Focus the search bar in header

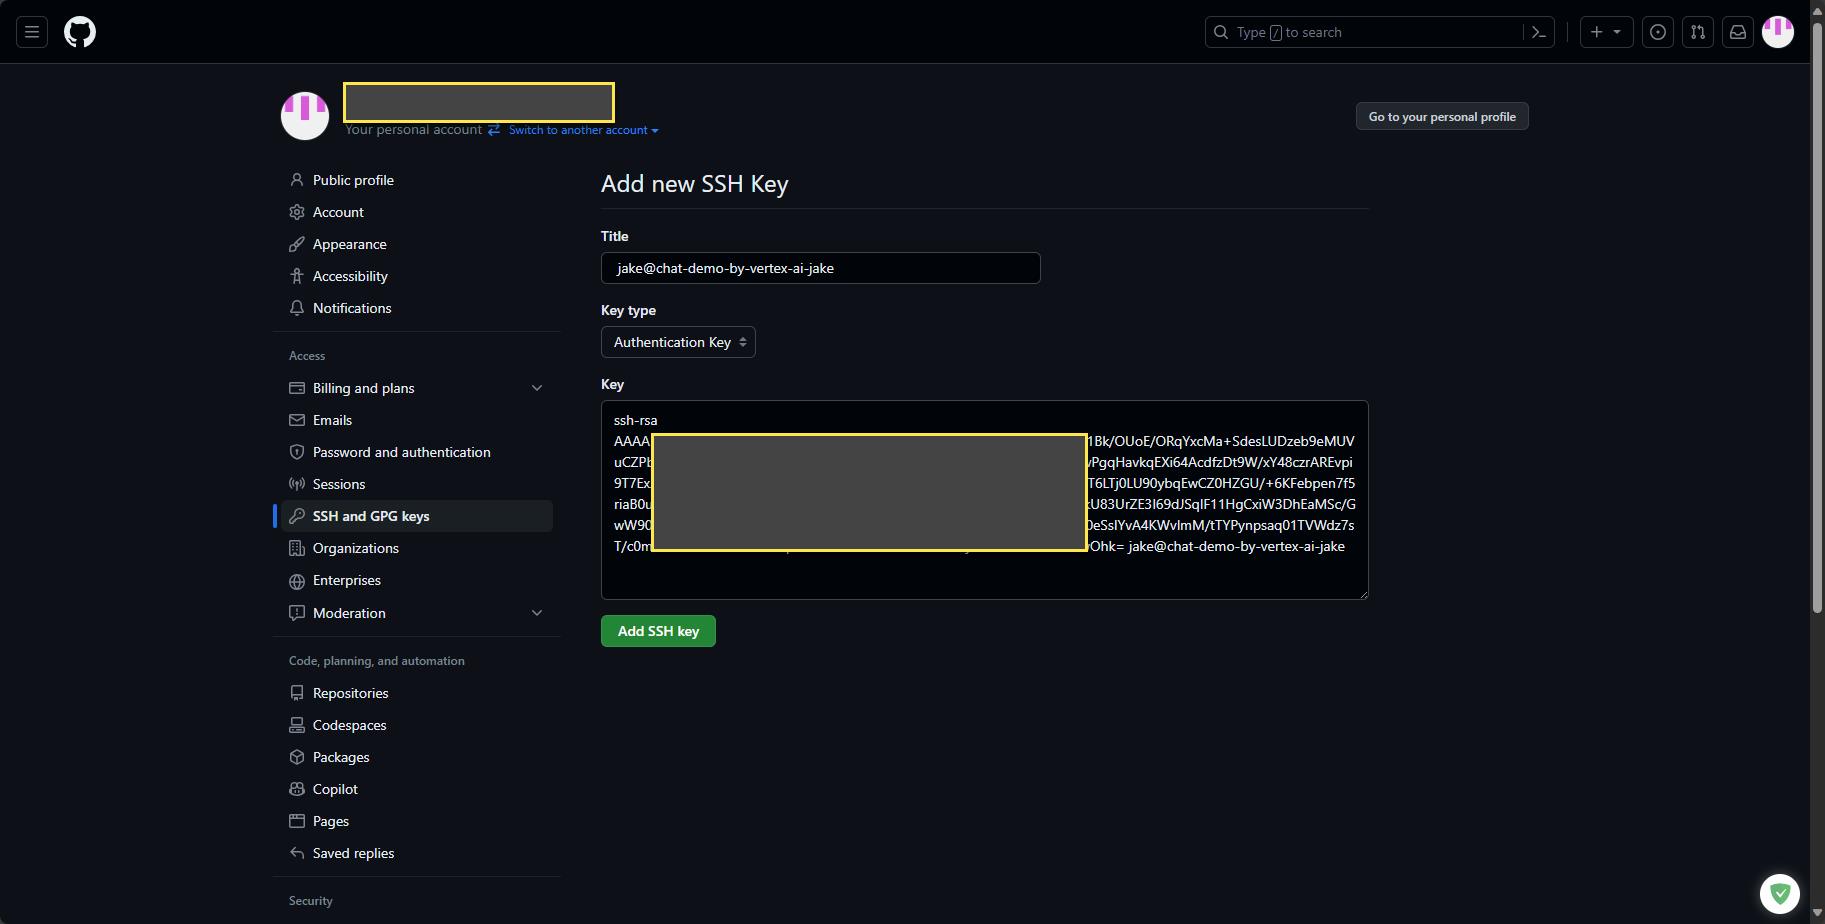[1365, 32]
